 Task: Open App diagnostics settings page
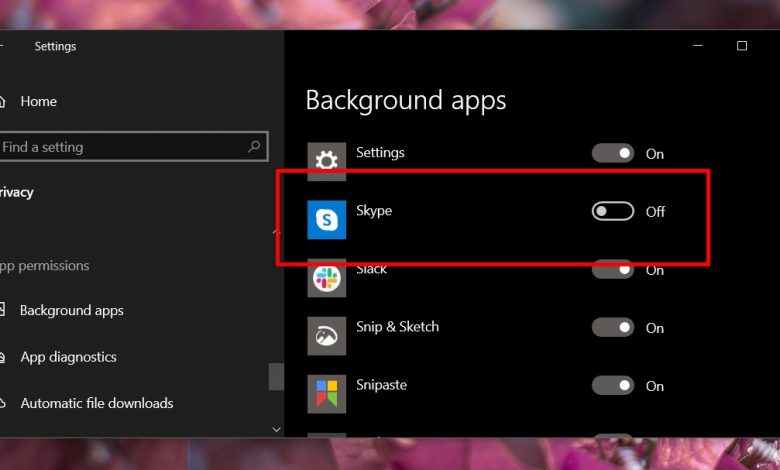69,357
